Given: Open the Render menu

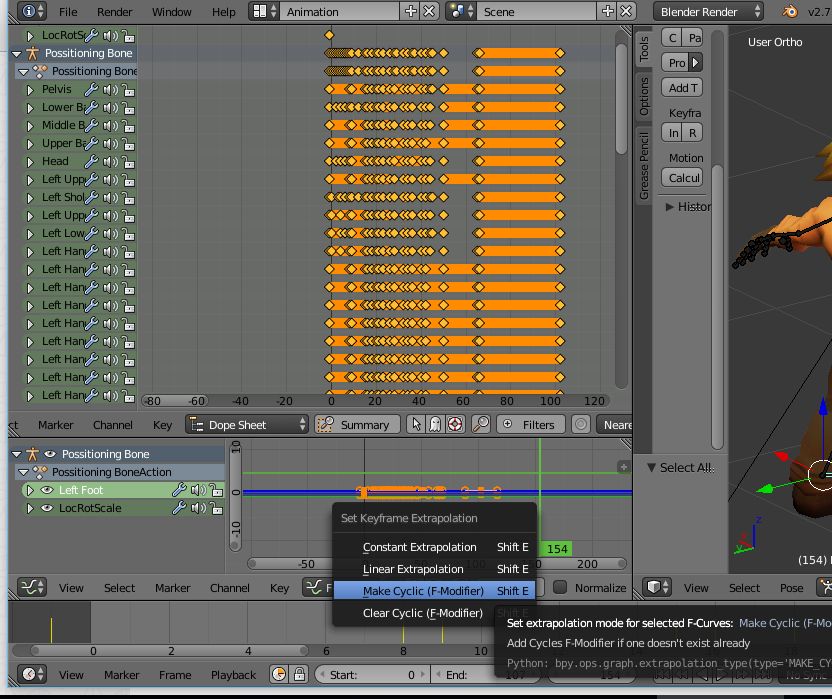Looking at the screenshot, I should click(x=115, y=12).
